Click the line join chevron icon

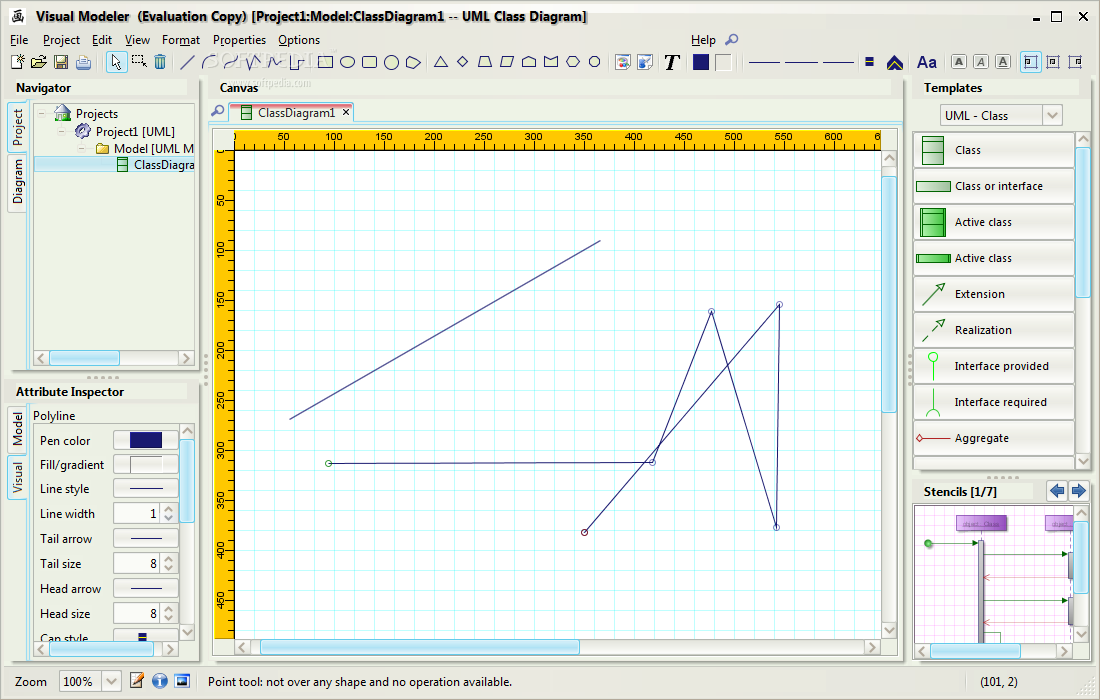[x=894, y=62]
